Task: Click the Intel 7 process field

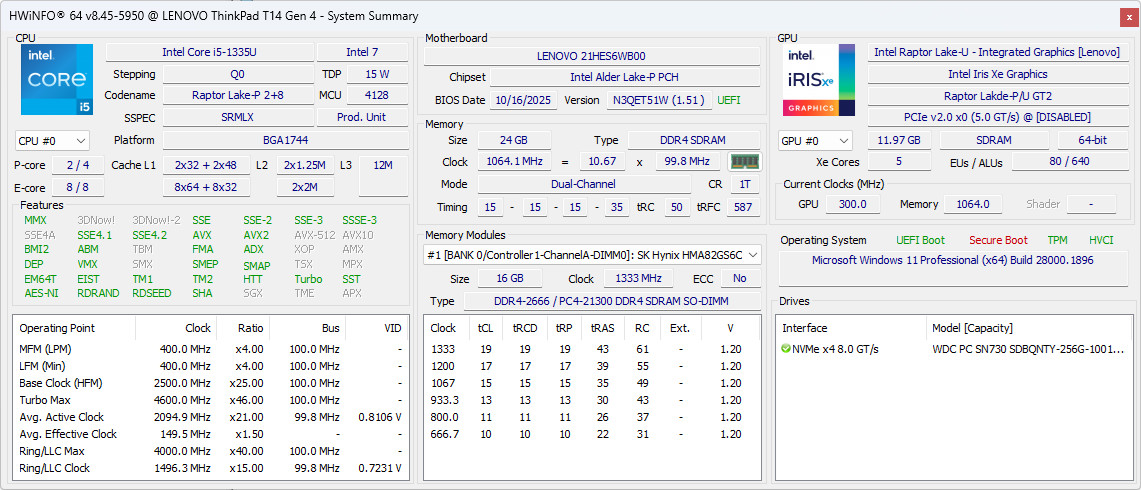Action: tap(362, 52)
